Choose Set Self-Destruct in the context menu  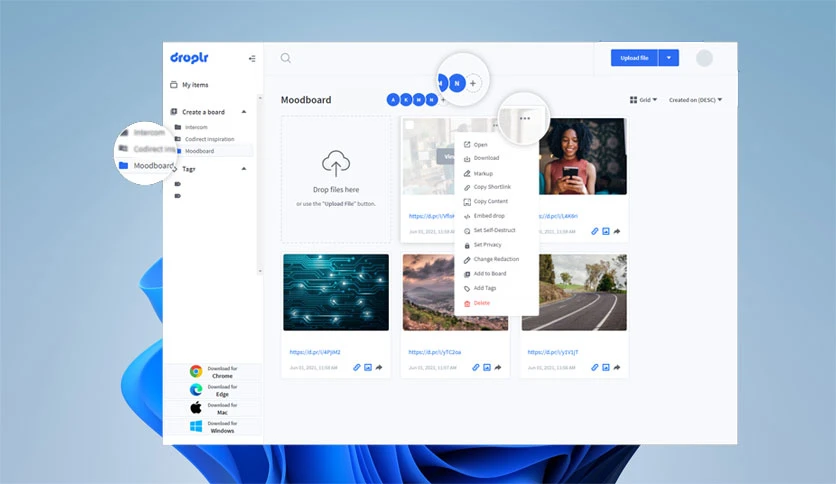494,230
